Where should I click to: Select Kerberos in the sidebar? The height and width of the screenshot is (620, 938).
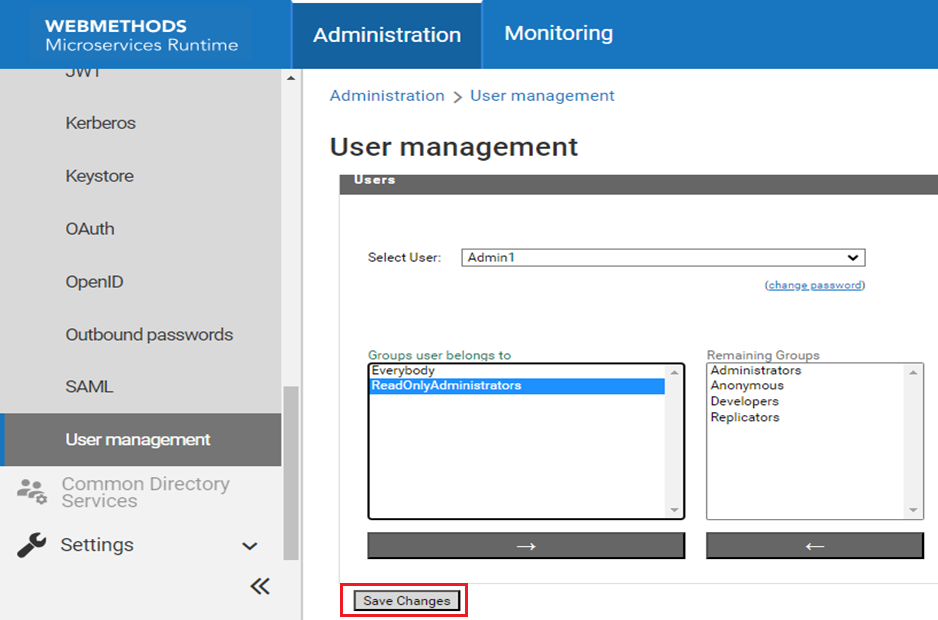click(101, 123)
